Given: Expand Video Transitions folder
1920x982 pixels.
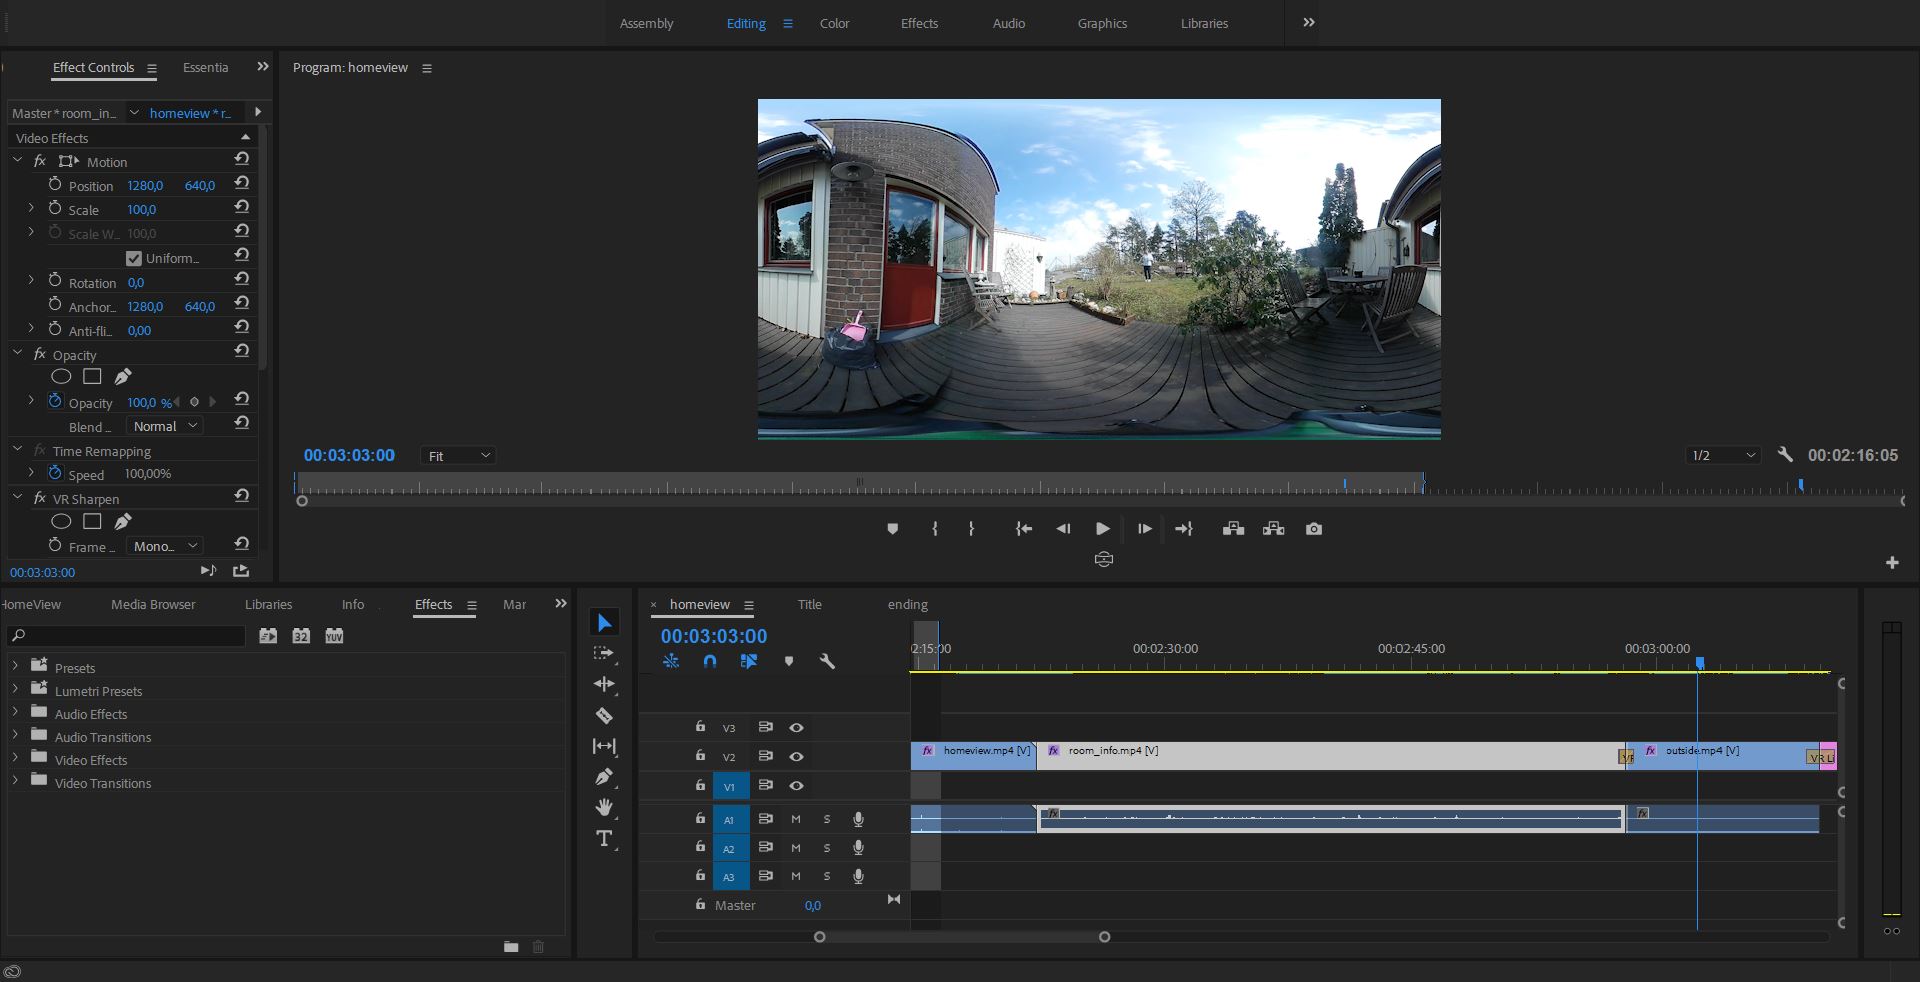Looking at the screenshot, I should pos(15,781).
